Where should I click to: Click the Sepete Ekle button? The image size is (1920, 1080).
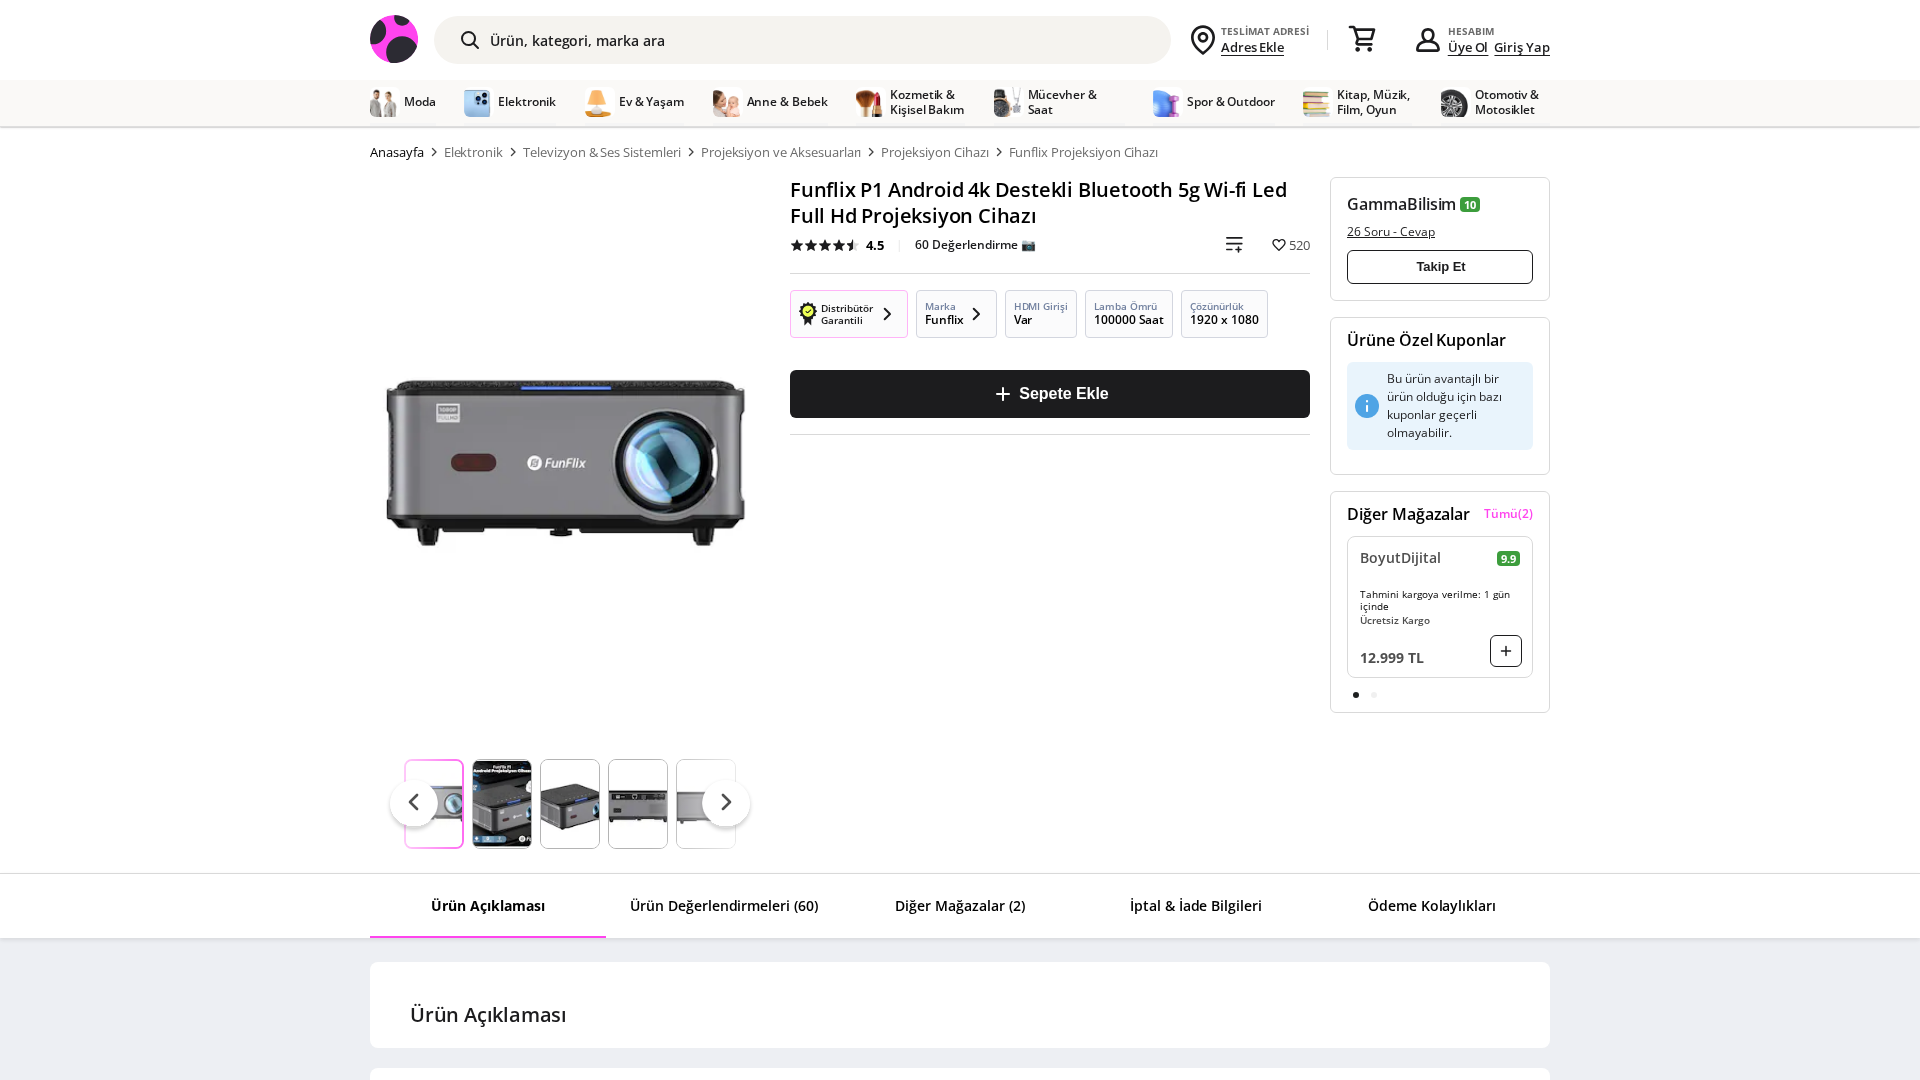pos(1049,393)
